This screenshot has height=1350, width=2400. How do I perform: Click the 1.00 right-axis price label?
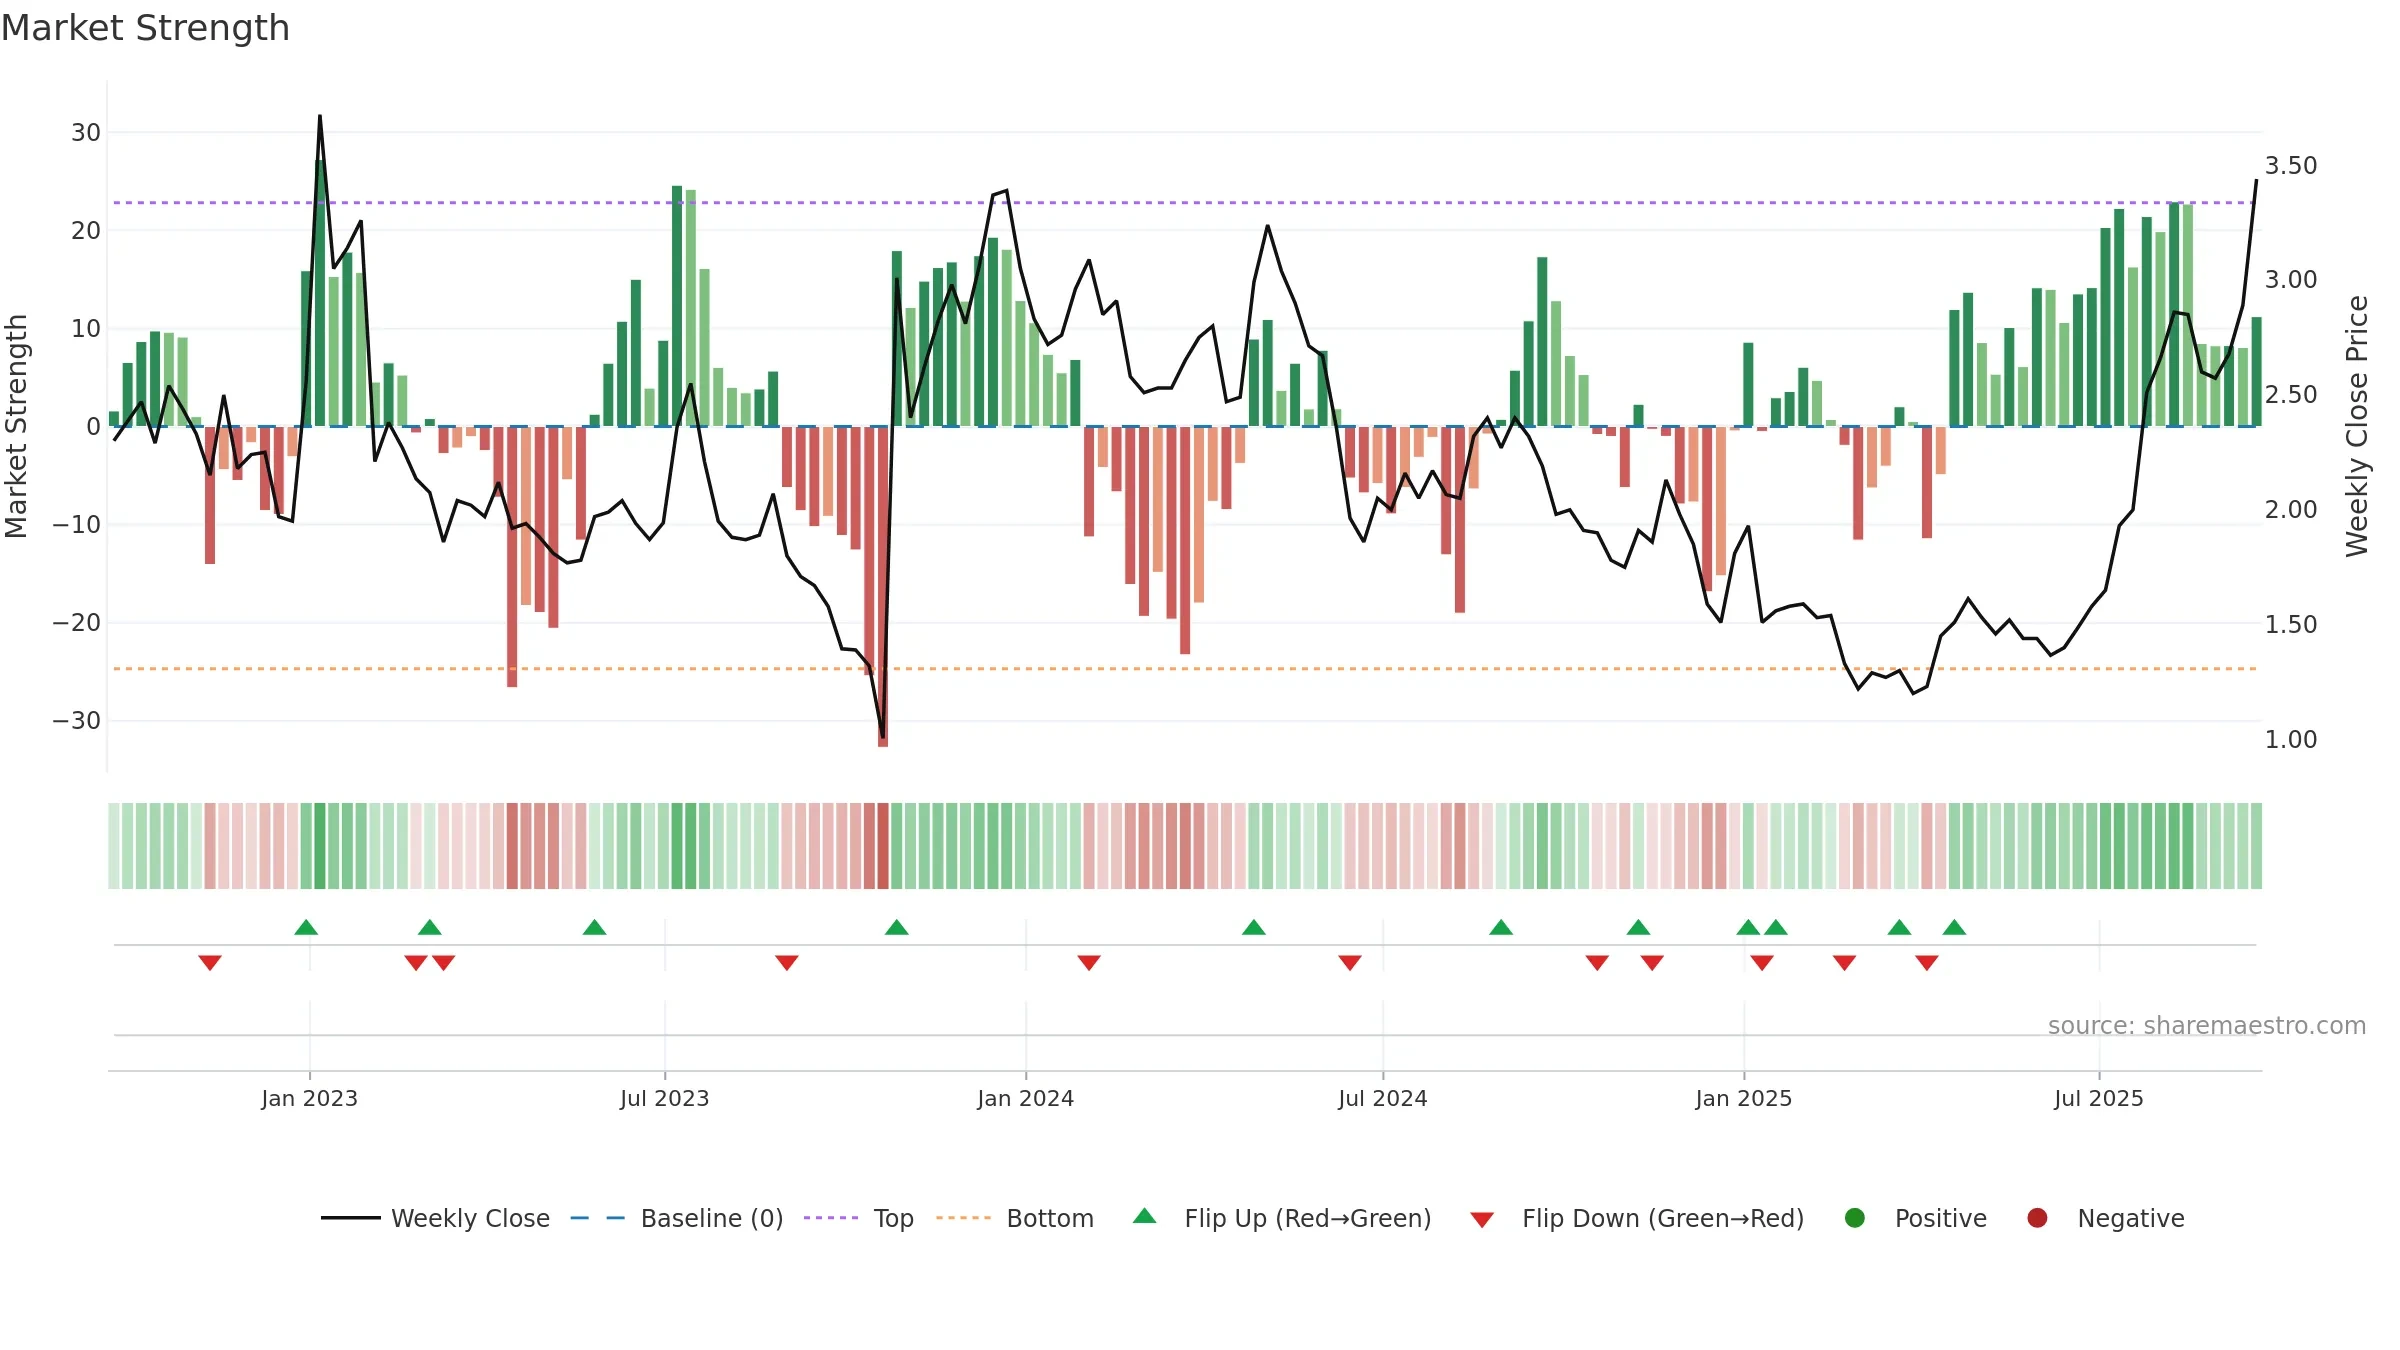[x=2291, y=739]
